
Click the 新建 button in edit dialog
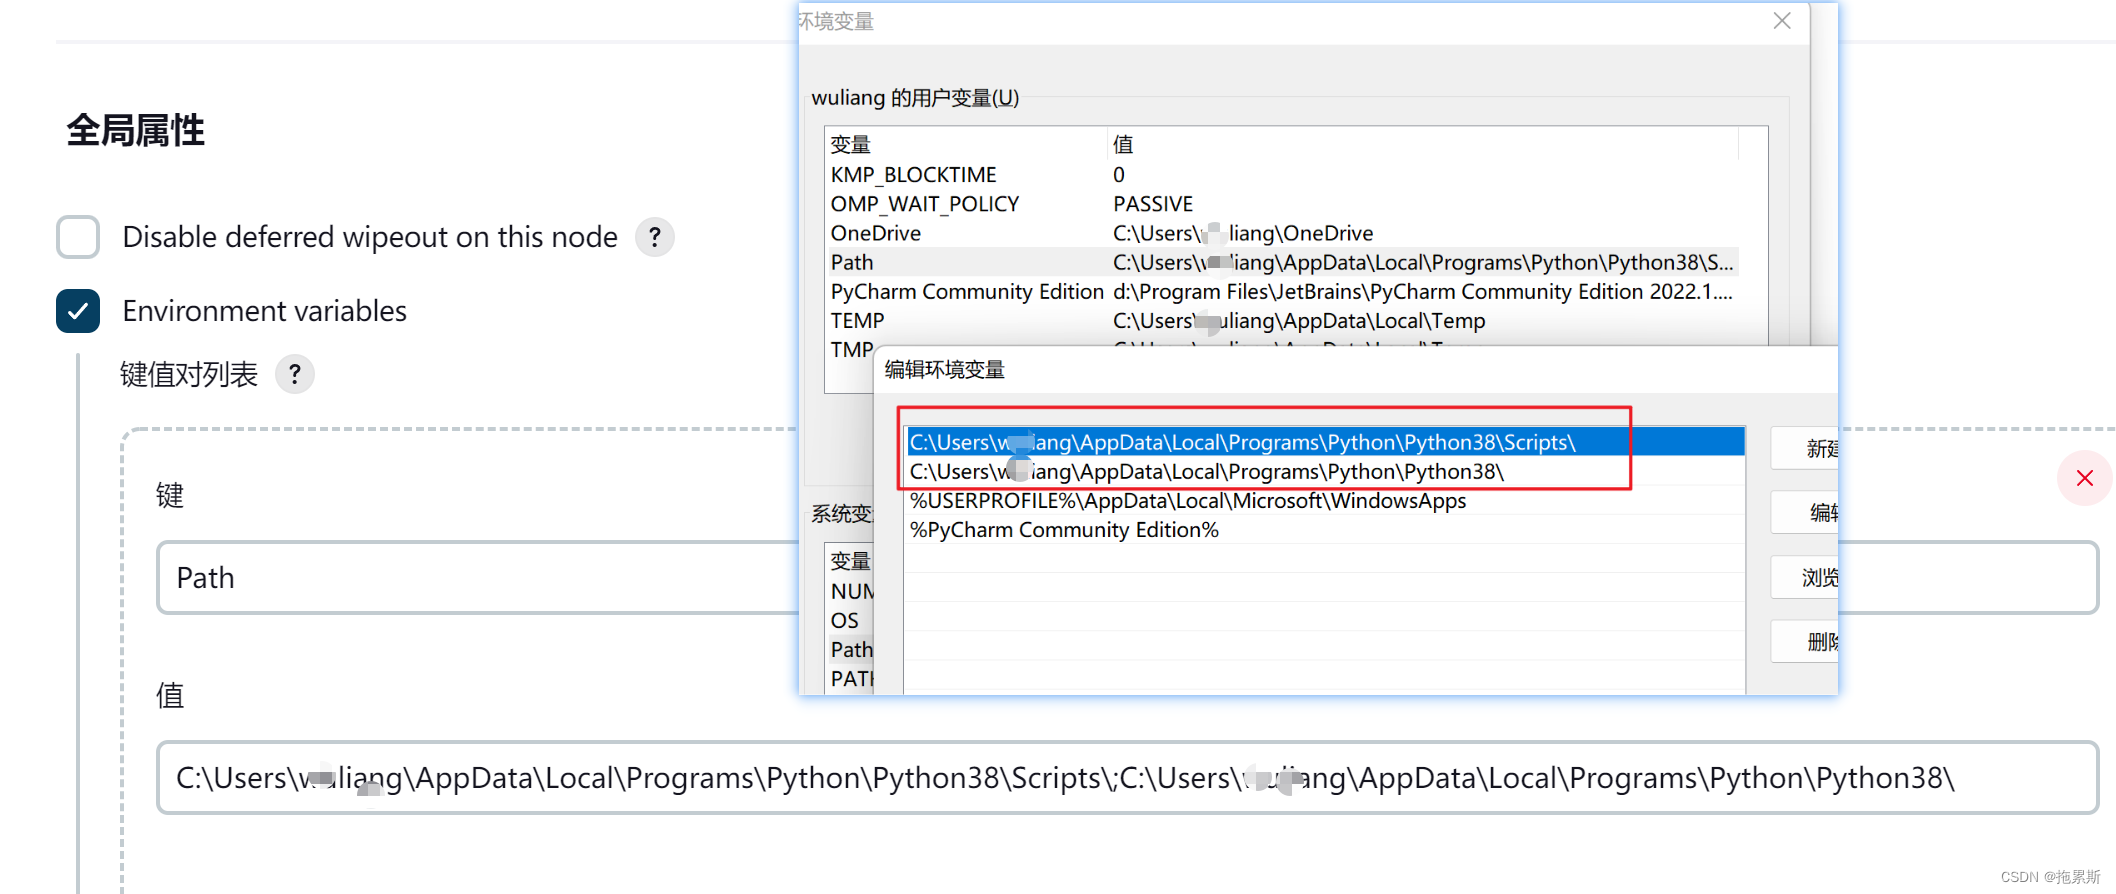1805,448
